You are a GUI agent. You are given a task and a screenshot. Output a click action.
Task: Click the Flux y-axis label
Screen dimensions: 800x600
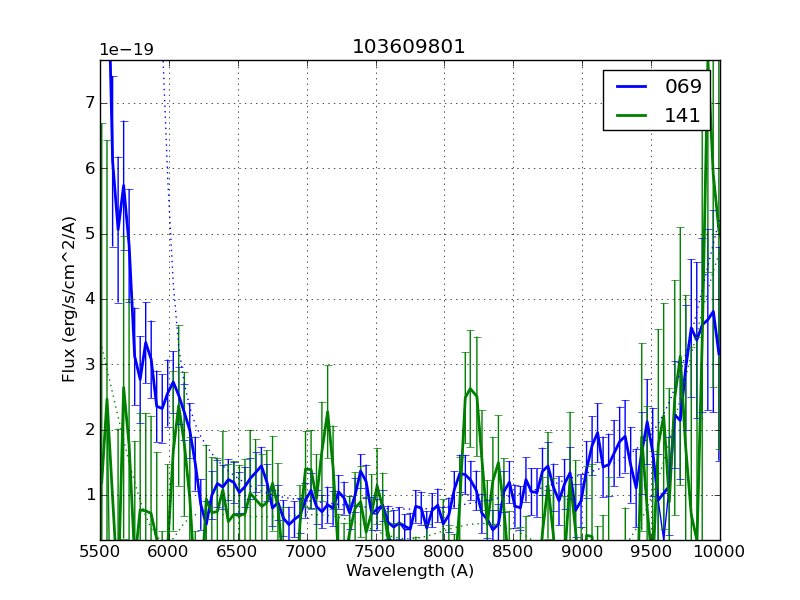tap(69, 299)
